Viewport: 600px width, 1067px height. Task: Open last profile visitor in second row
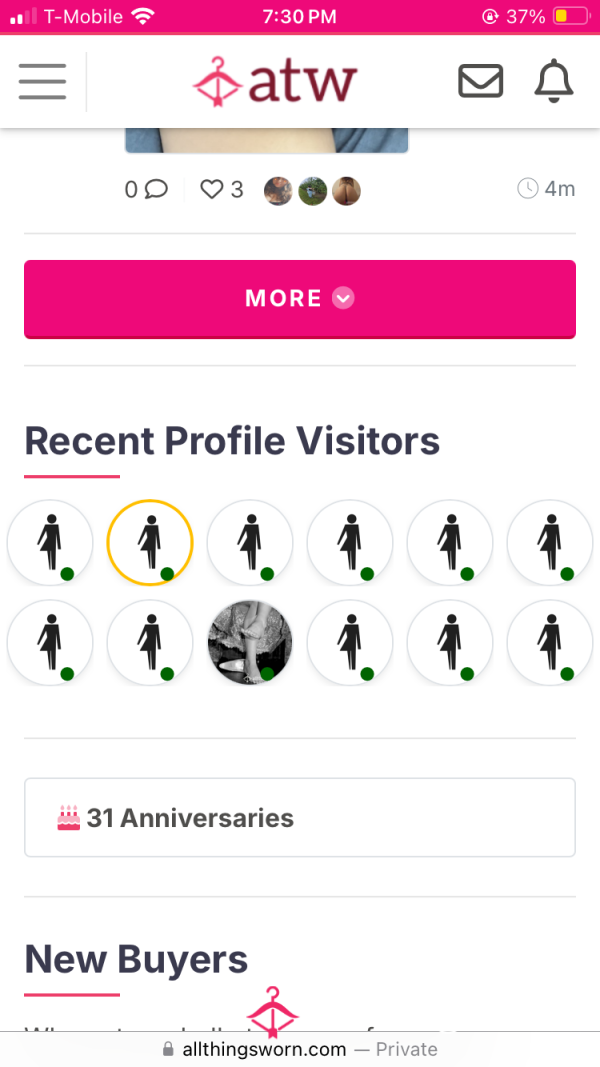point(550,642)
